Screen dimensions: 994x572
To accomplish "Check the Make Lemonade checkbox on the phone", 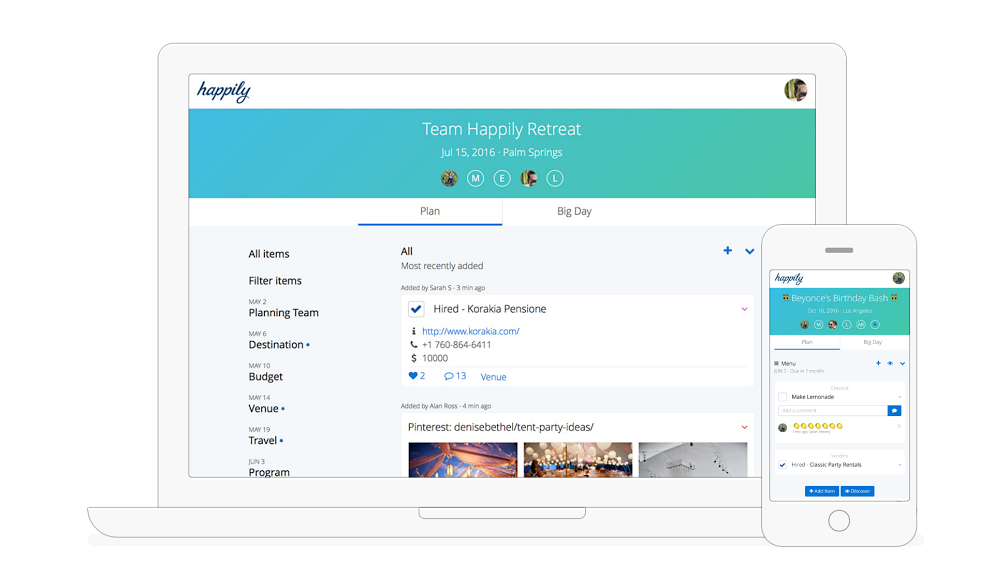I will coord(782,397).
